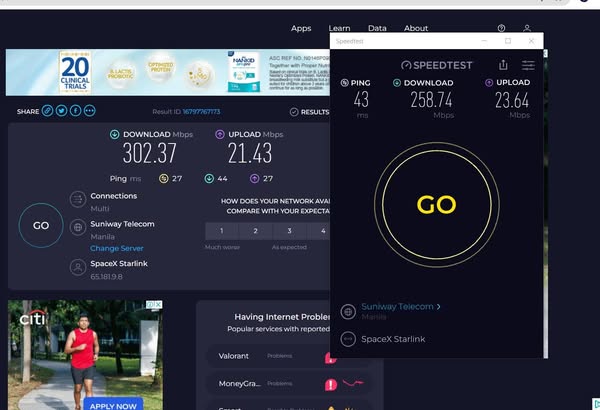
Task: Open result ID 16797767173 link
Action: pyautogui.click(x=200, y=112)
